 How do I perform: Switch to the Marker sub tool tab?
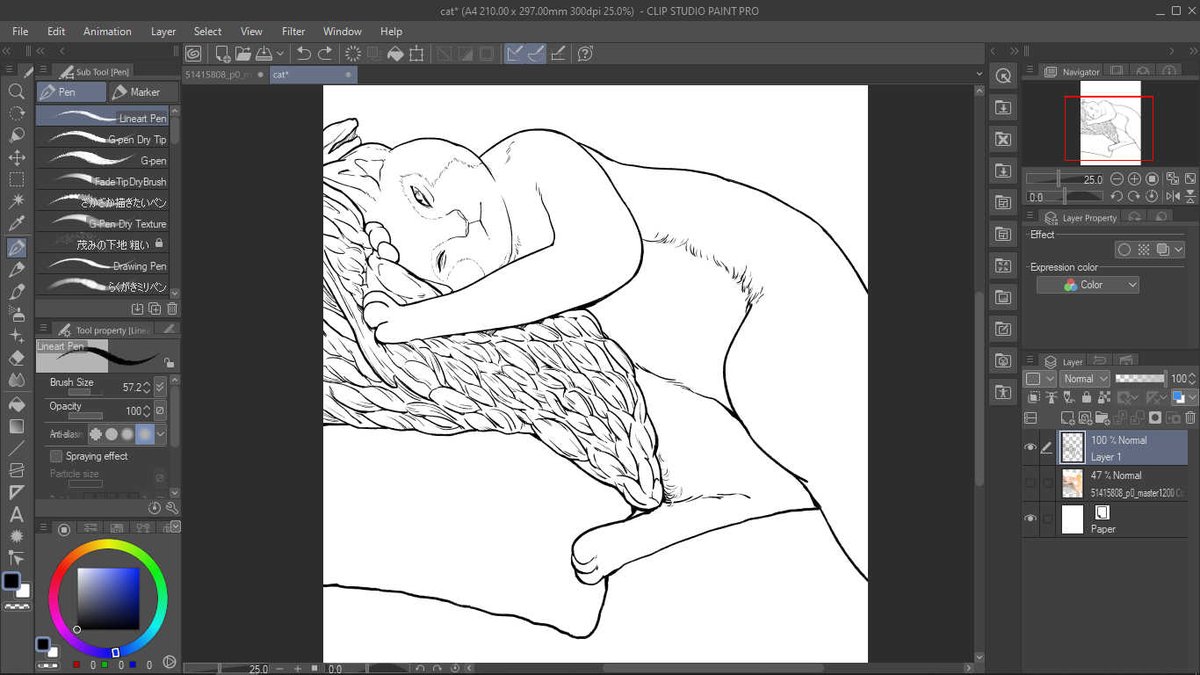tap(144, 92)
